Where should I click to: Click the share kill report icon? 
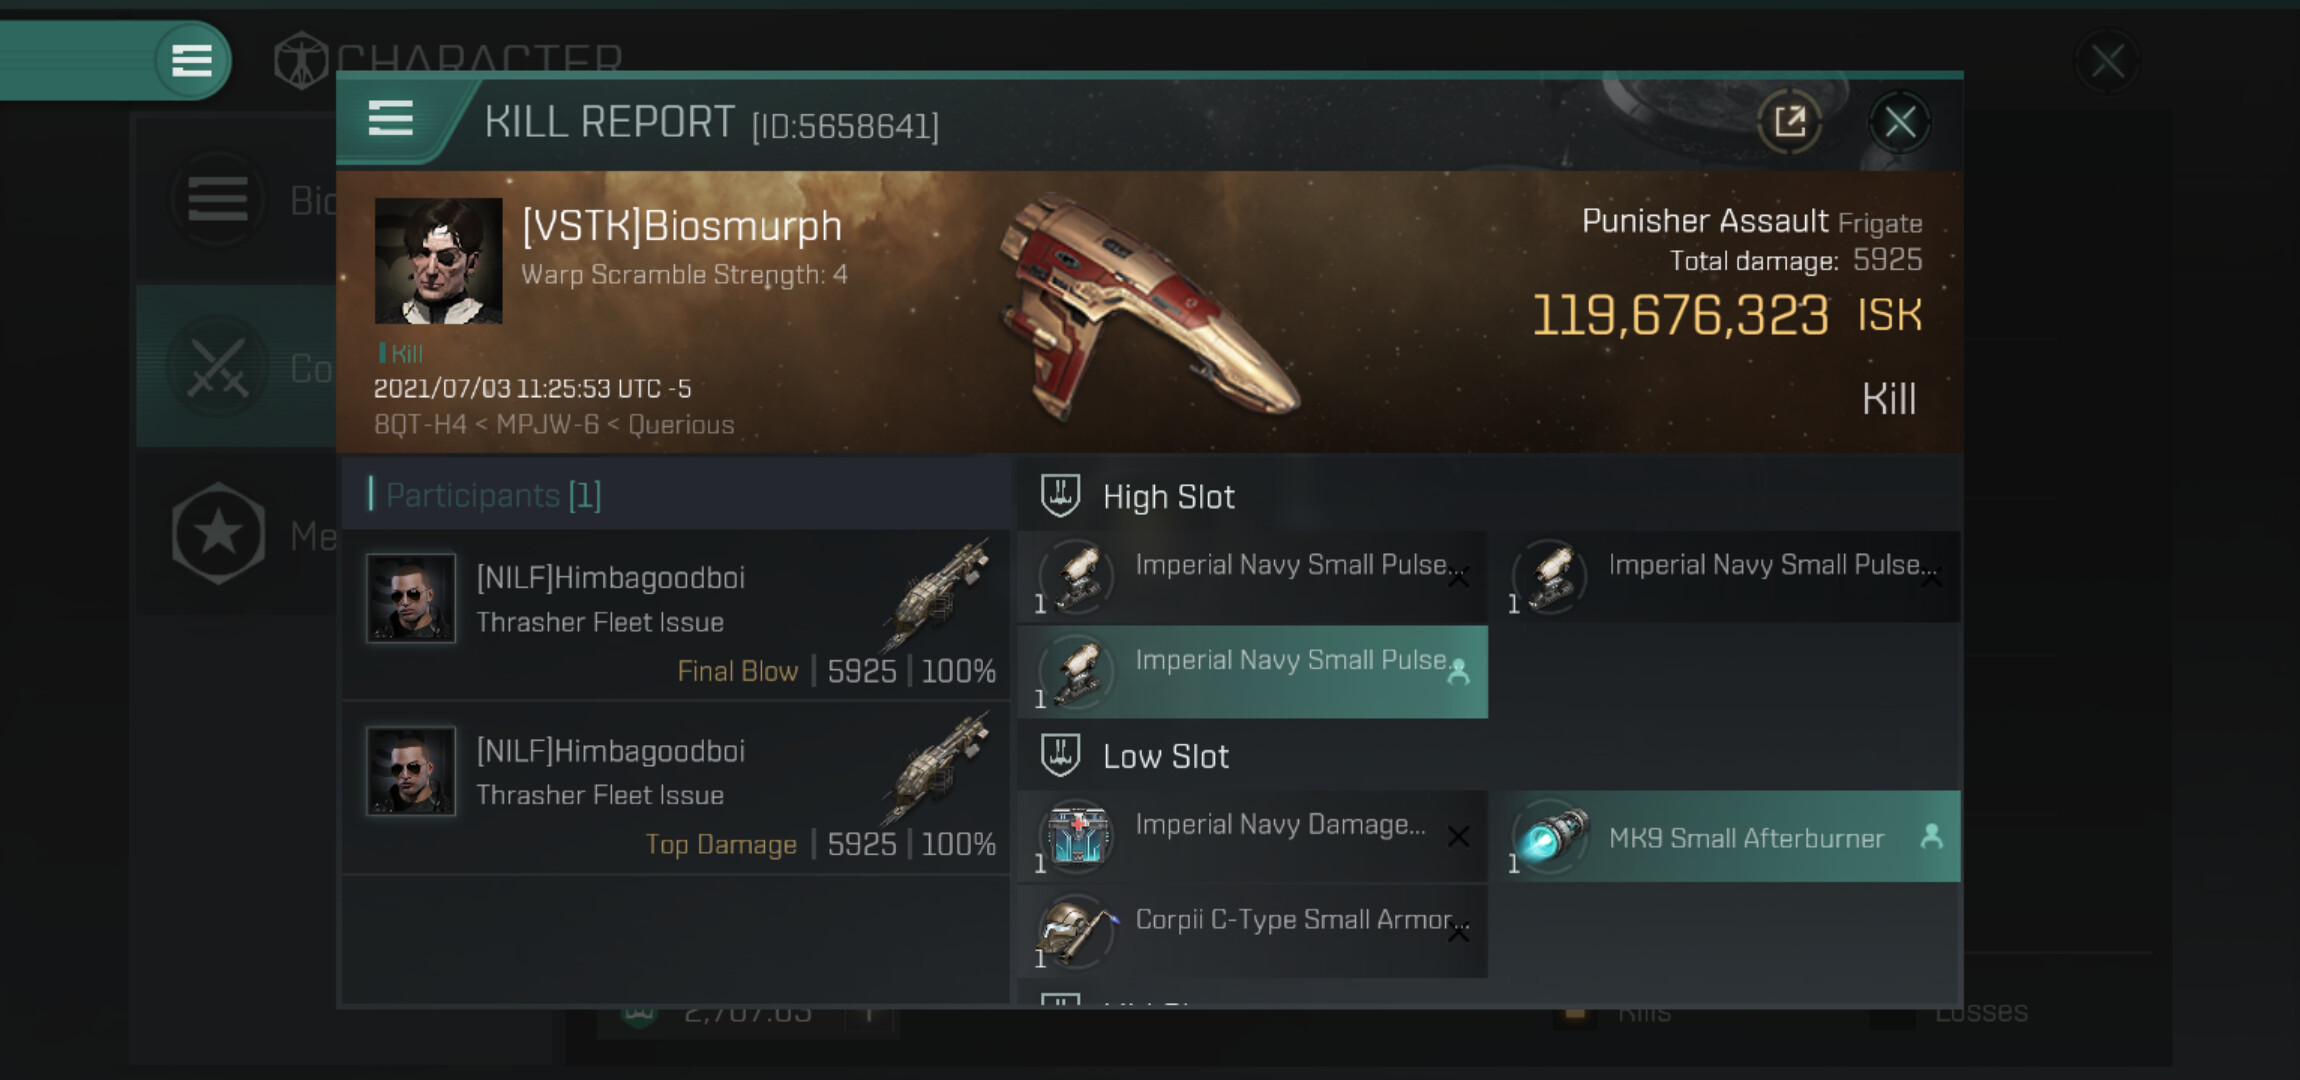(x=1789, y=122)
